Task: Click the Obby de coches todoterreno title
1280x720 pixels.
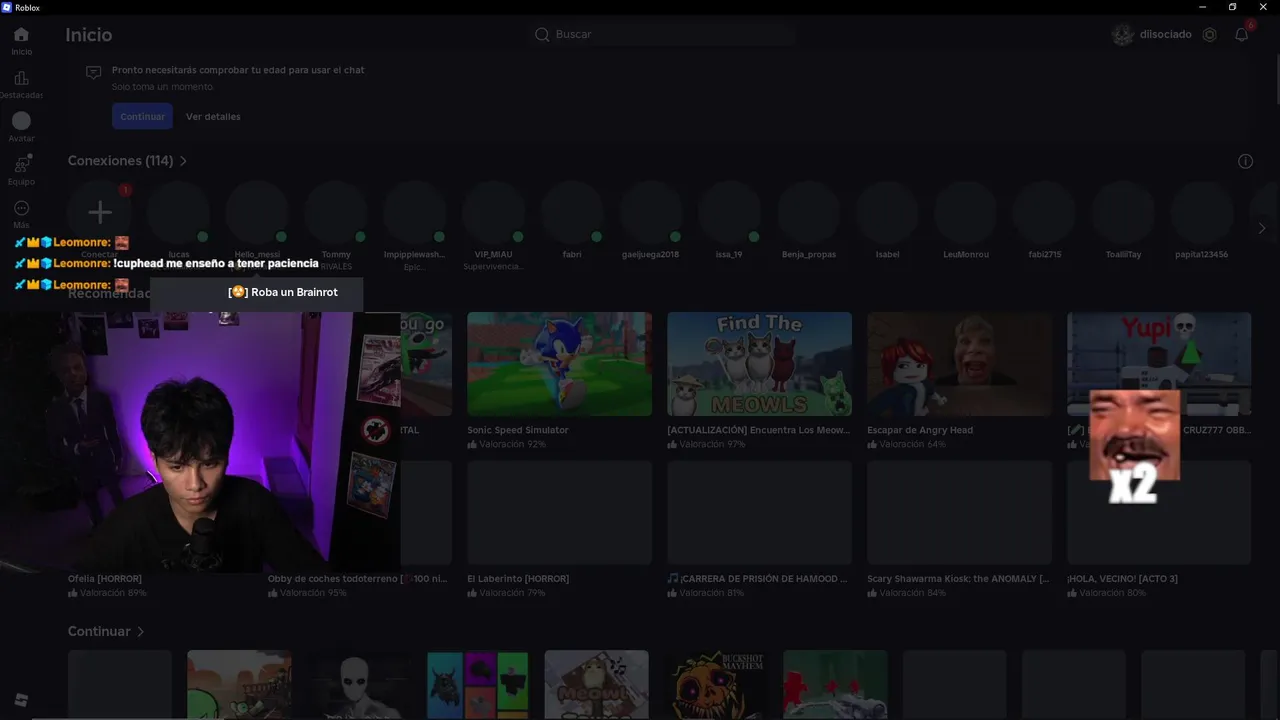Action: 357,579
